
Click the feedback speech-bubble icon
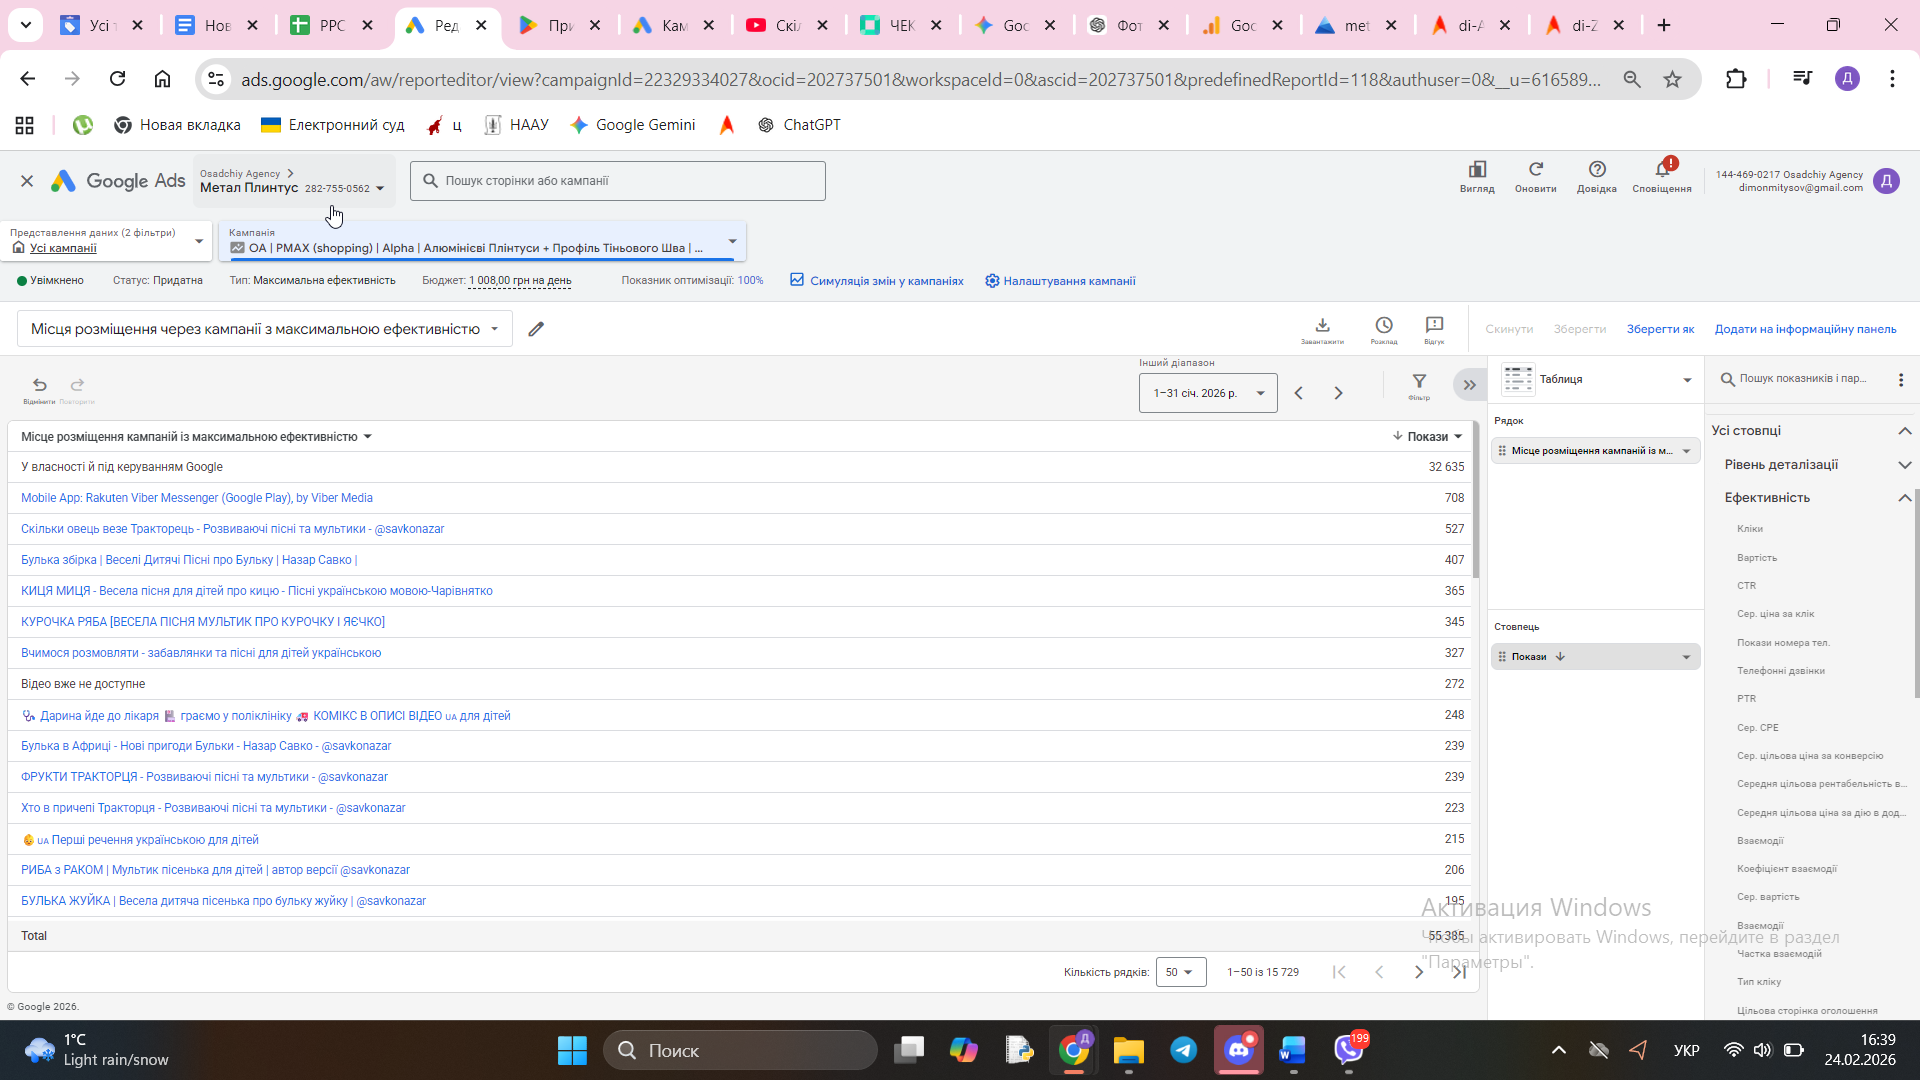[x=1434, y=326]
